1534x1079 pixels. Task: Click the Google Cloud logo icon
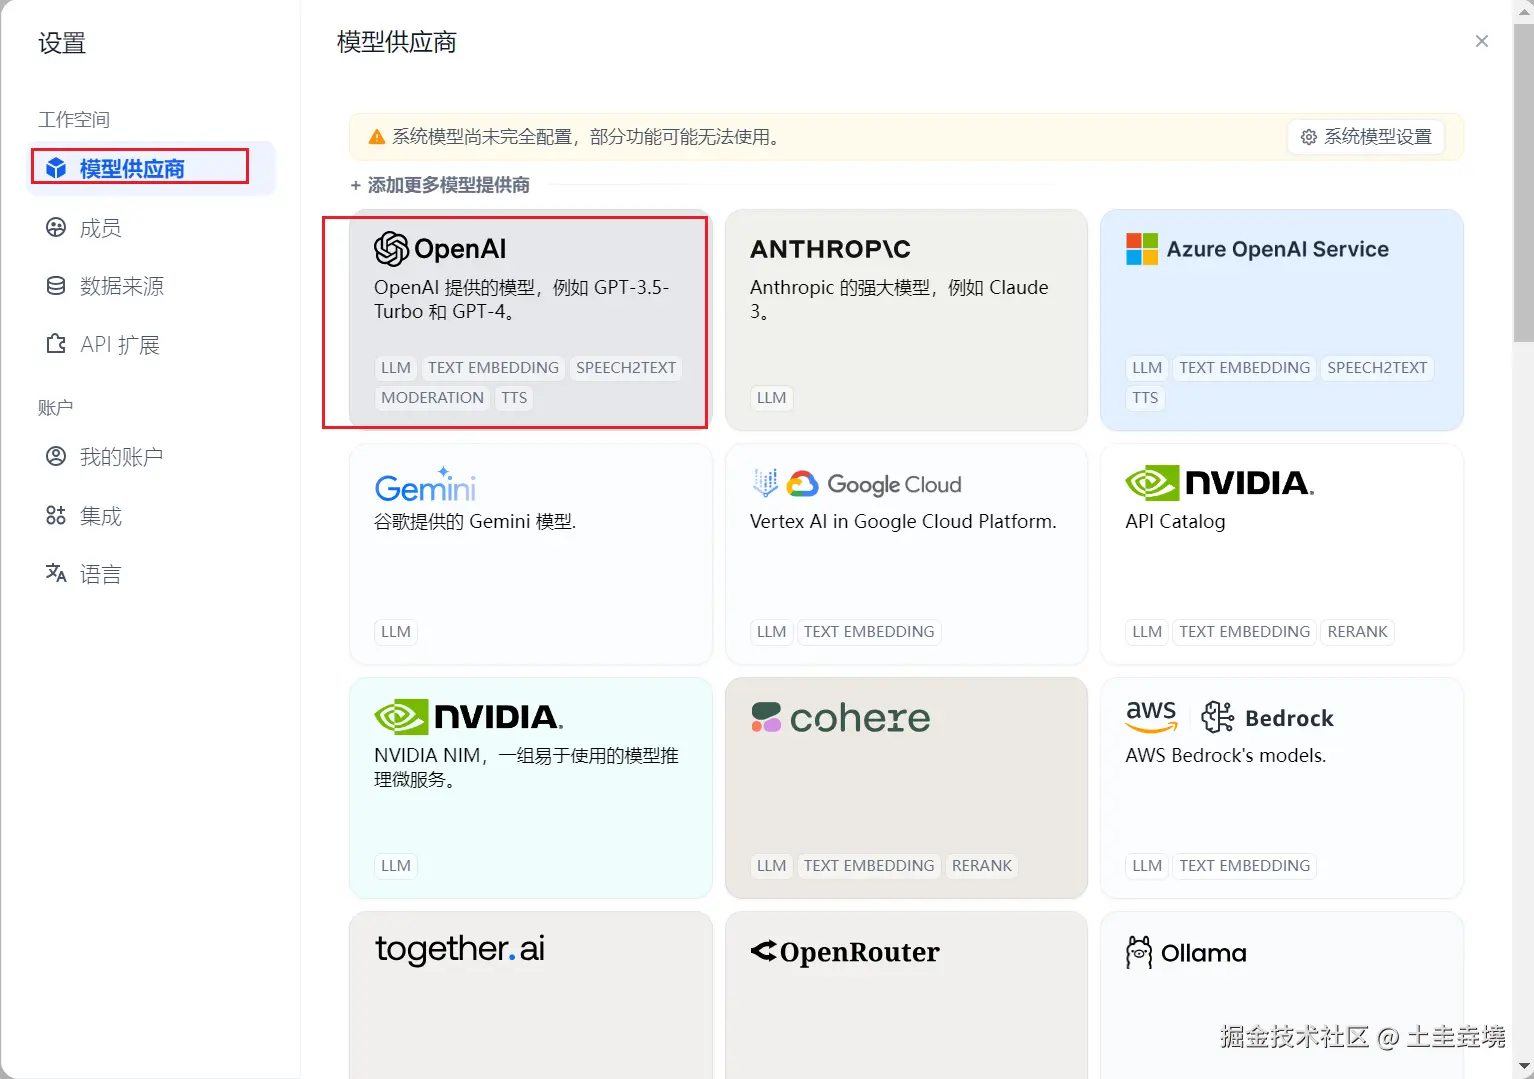802,484
